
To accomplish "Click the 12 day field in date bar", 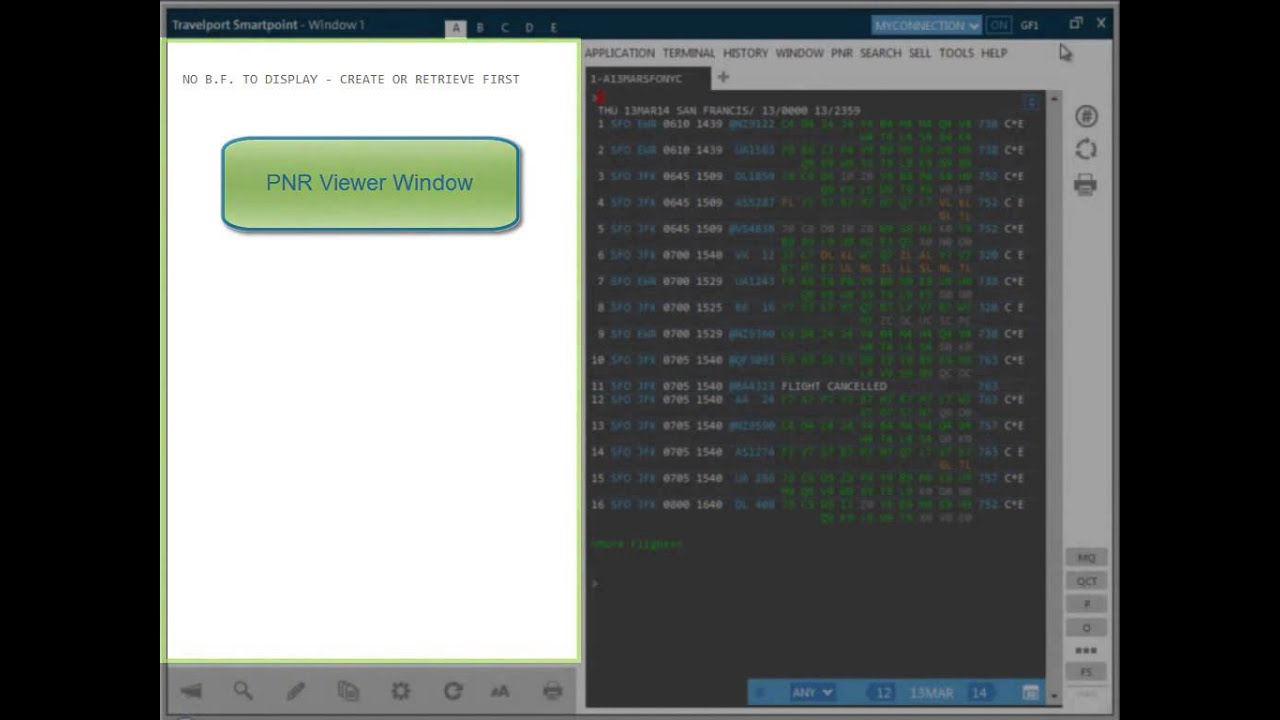I will (x=883, y=692).
